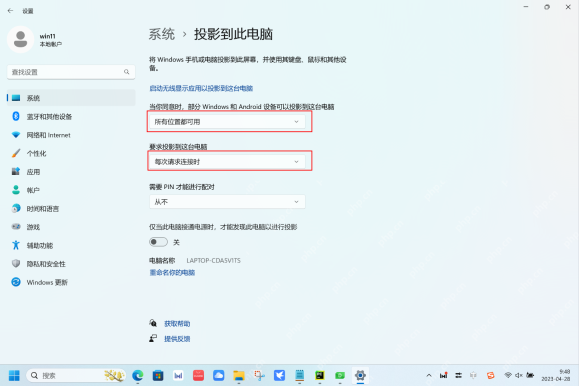Open 游戏 settings in the sidebar
This screenshot has width=579, height=386.
(x=71, y=227)
